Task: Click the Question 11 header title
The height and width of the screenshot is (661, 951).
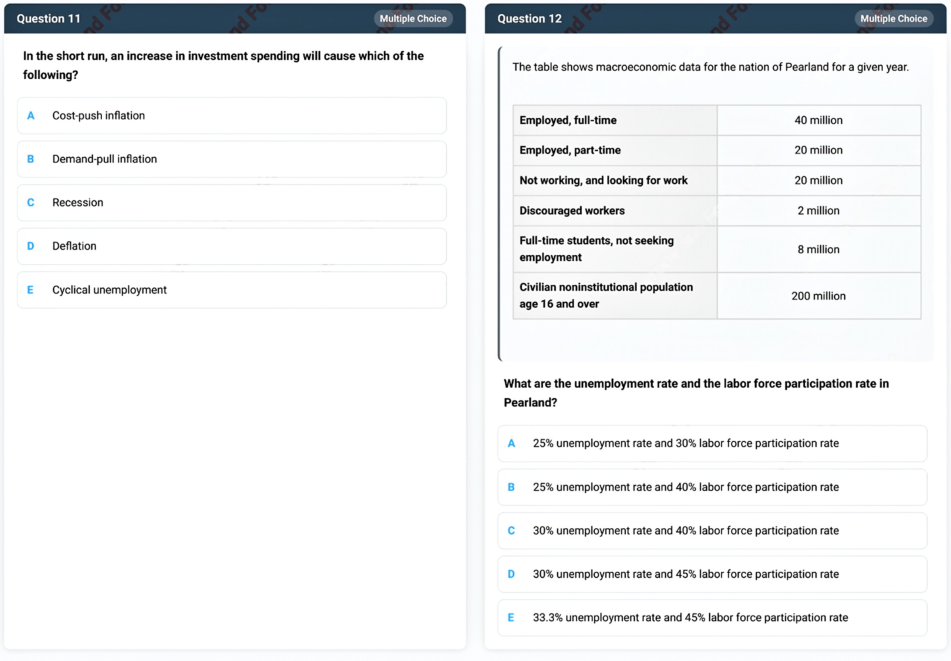Action: (49, 19)
